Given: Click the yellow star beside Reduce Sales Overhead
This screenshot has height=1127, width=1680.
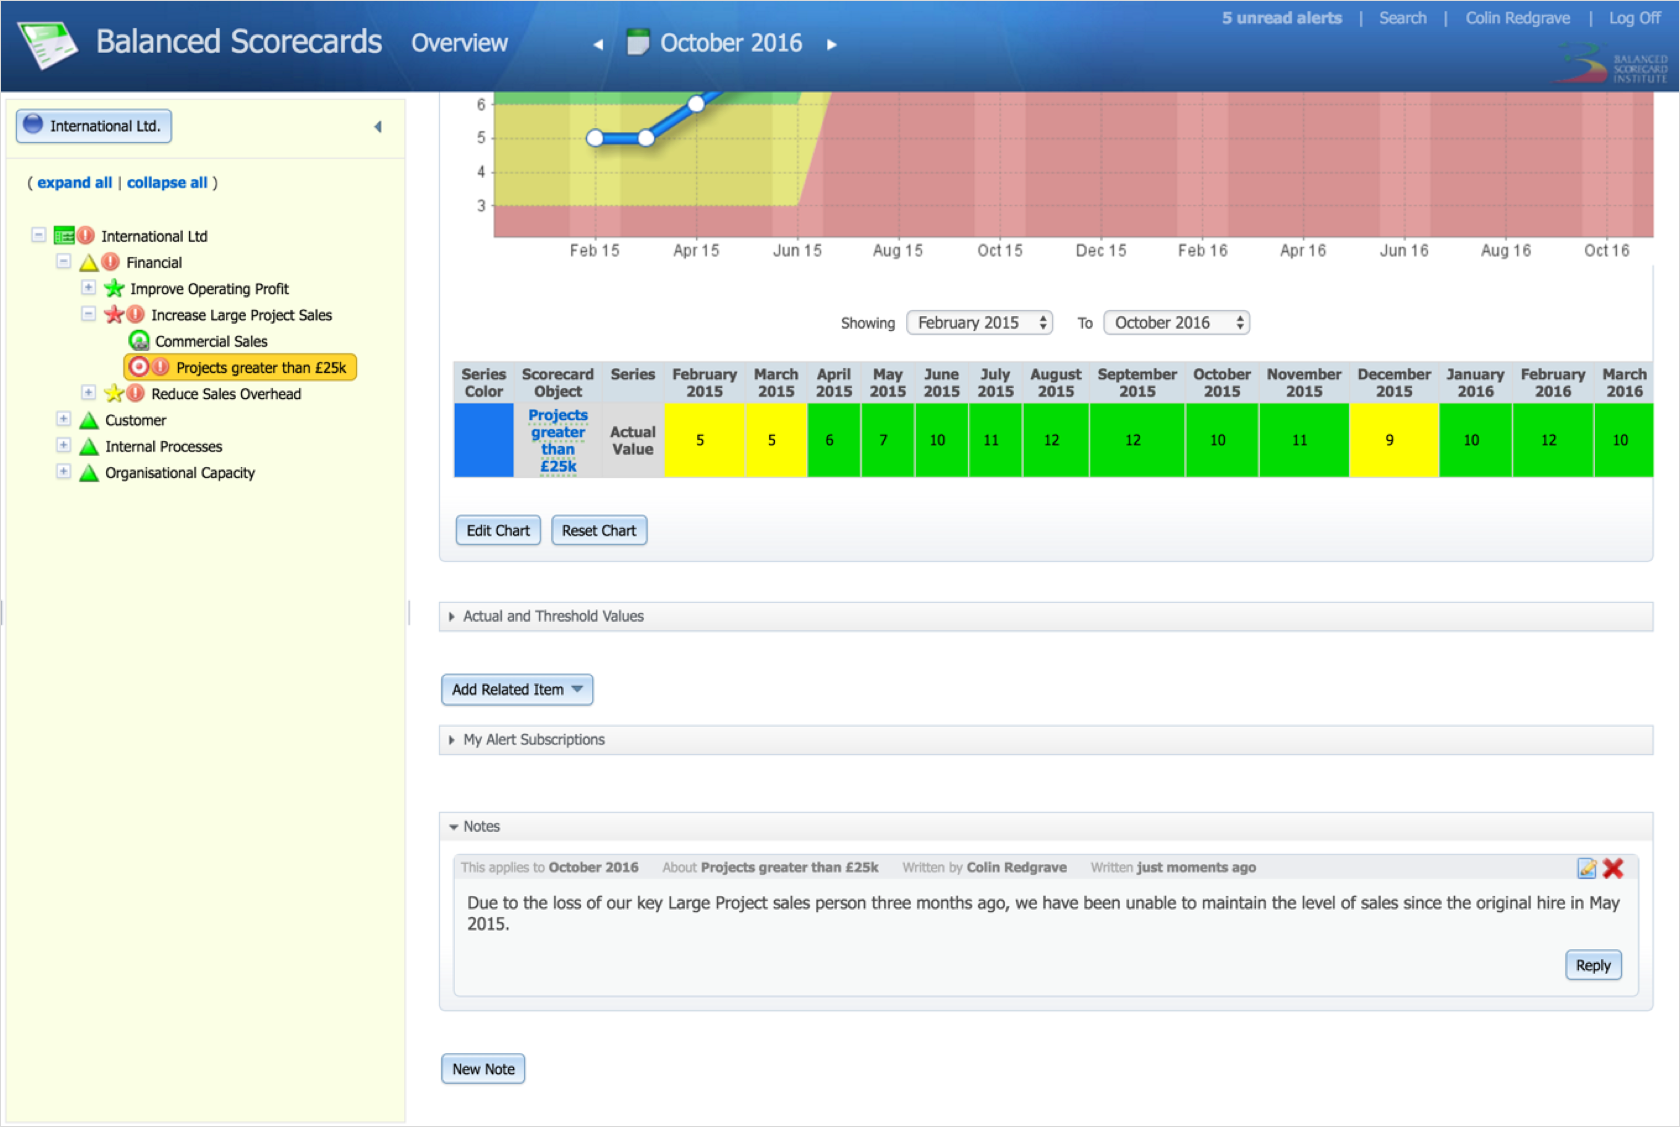Looking at the screenshot, I should (x=114, y=394).
